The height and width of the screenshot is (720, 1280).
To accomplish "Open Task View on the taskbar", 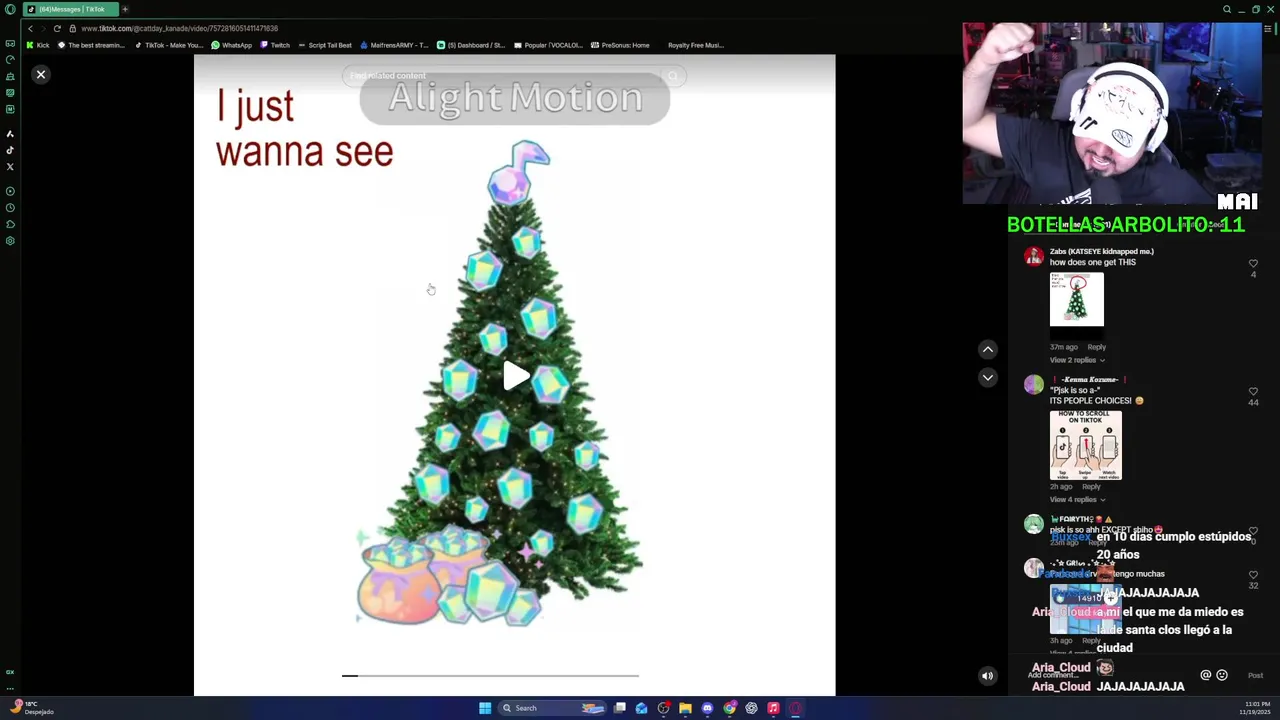I will [620, 708].
